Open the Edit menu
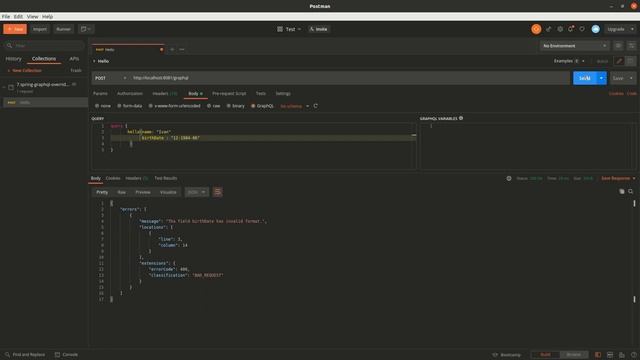 click(x=18, y=17)
